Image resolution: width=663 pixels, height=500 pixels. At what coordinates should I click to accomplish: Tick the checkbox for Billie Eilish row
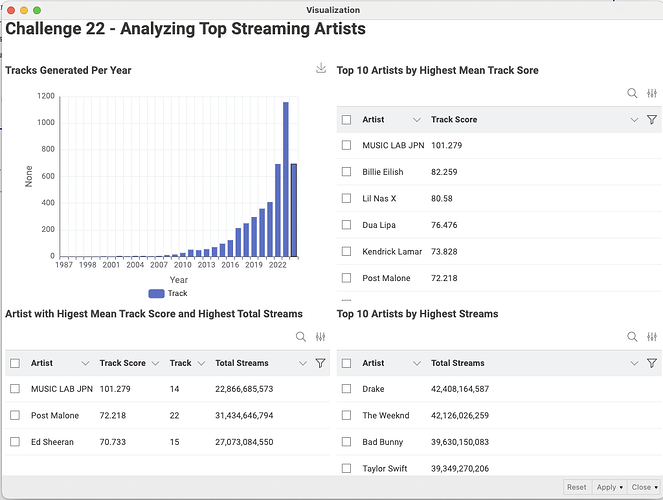[x=346, y=172]
